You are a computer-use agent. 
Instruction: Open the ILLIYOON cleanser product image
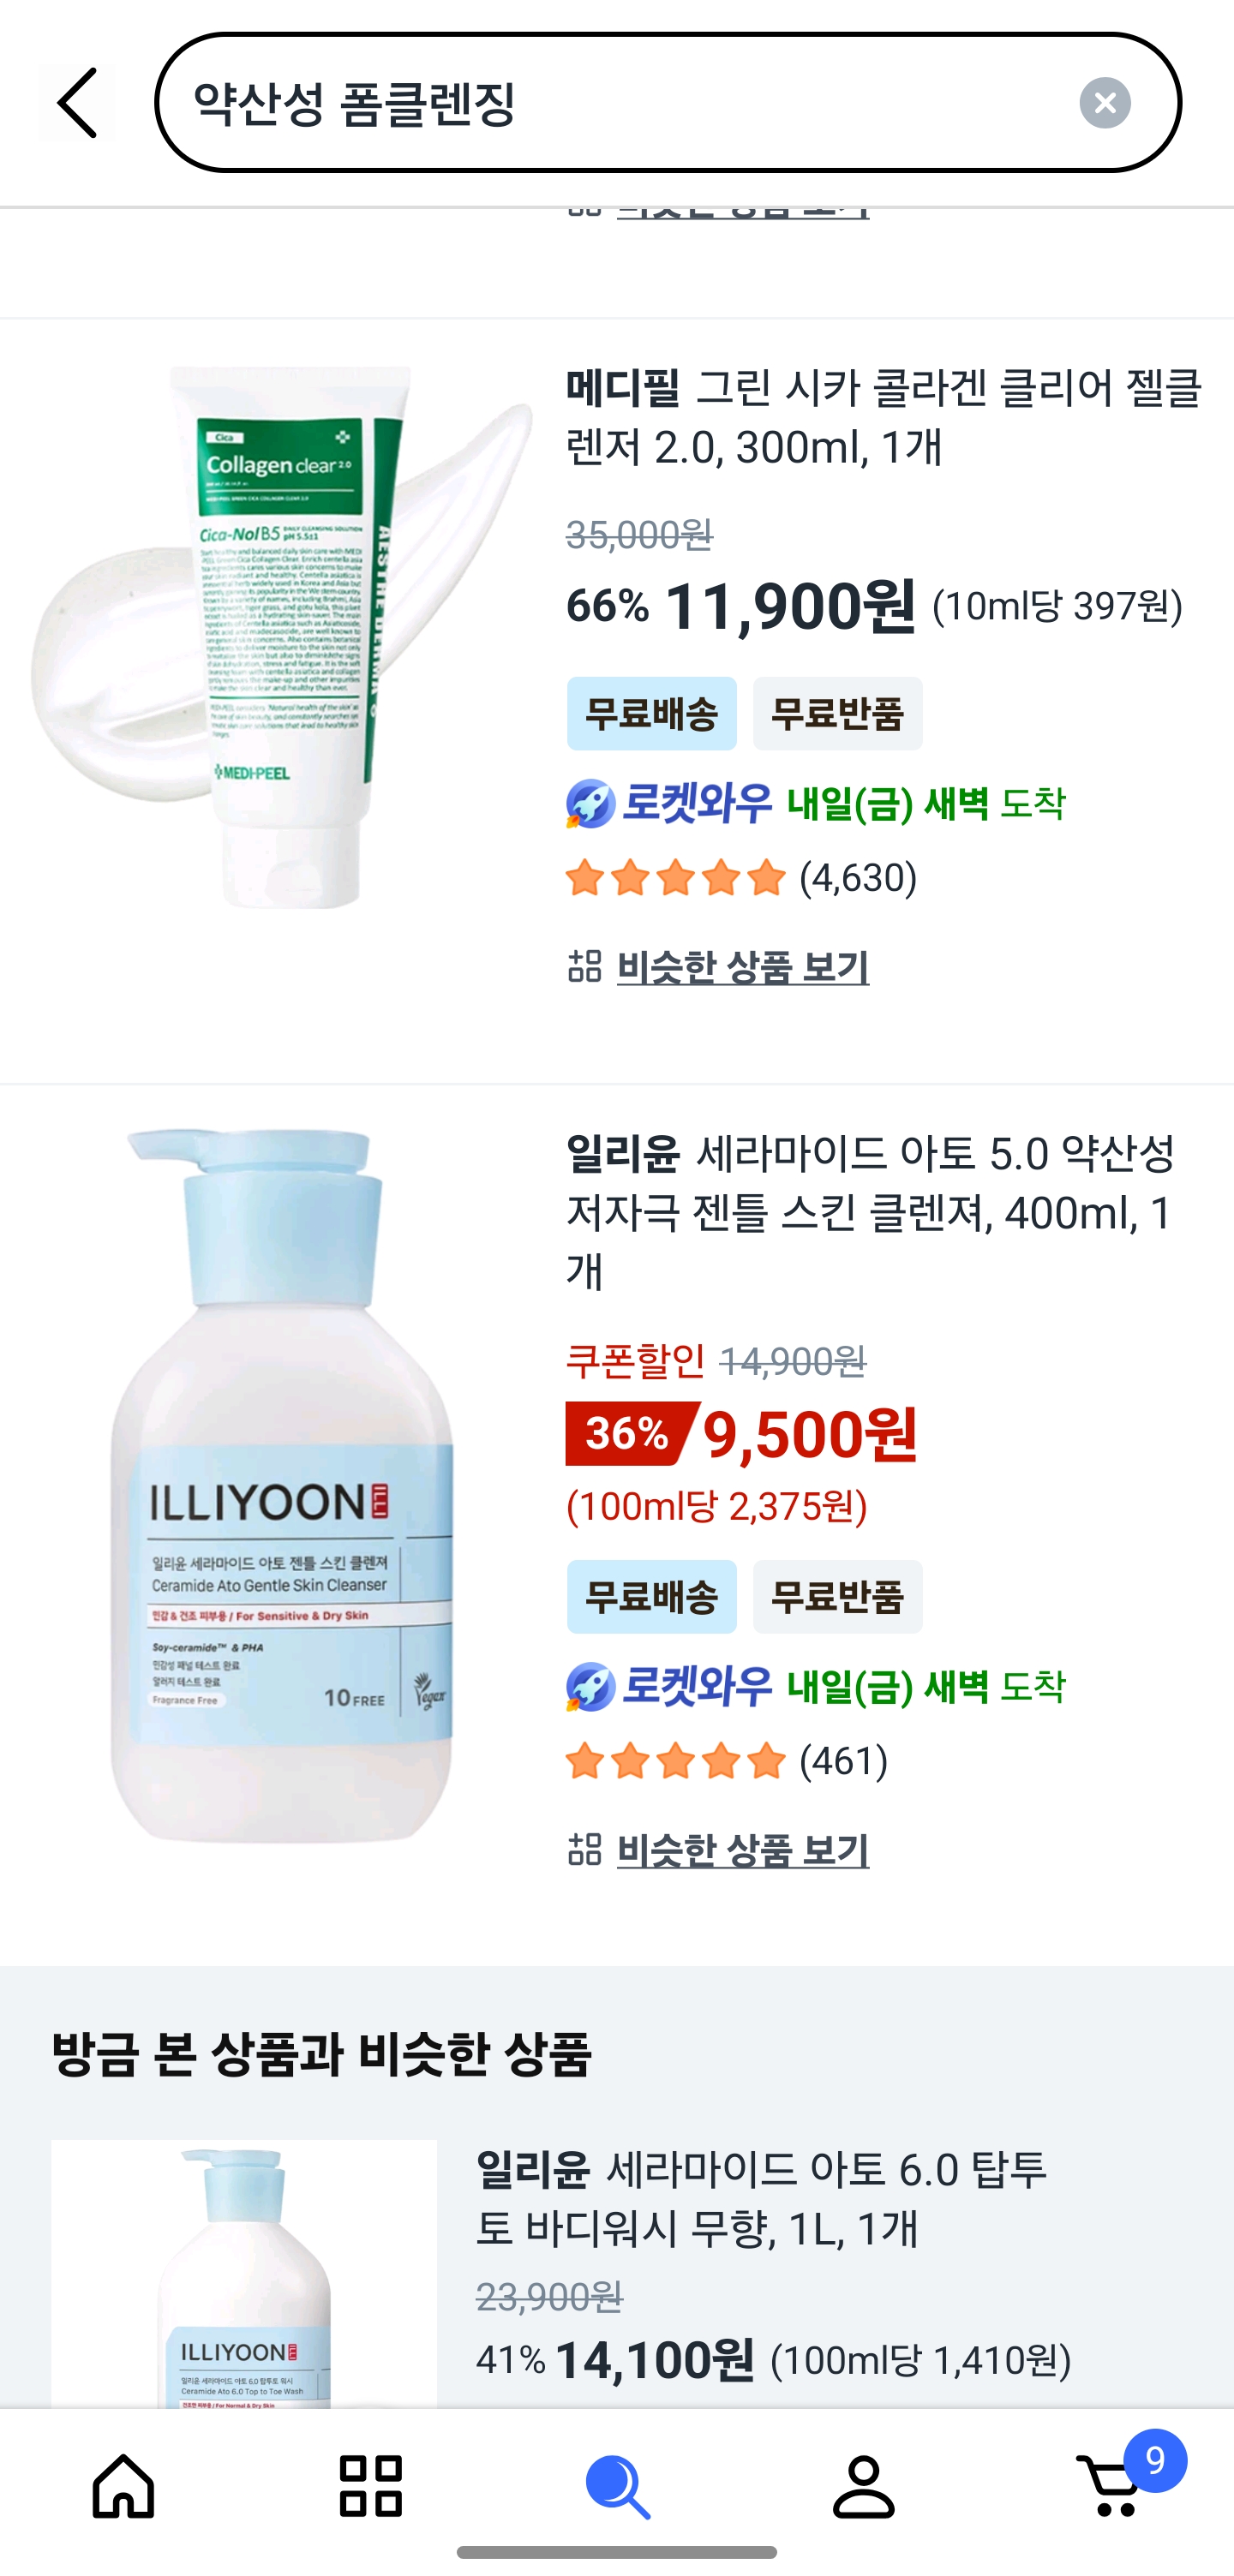point(282,1485)
